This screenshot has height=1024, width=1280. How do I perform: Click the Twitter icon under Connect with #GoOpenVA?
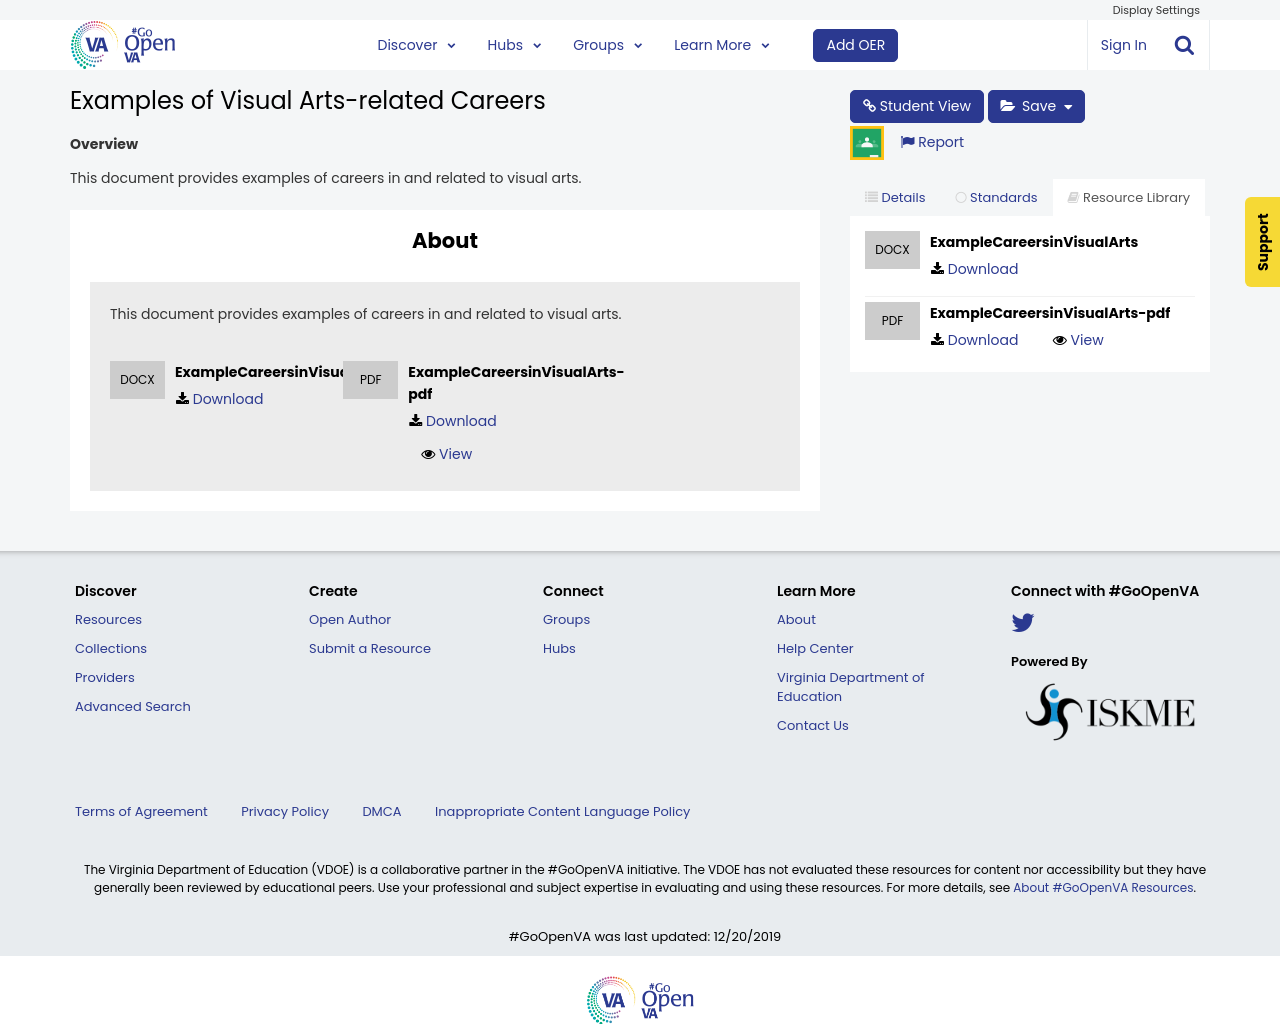click(1022, 622)
